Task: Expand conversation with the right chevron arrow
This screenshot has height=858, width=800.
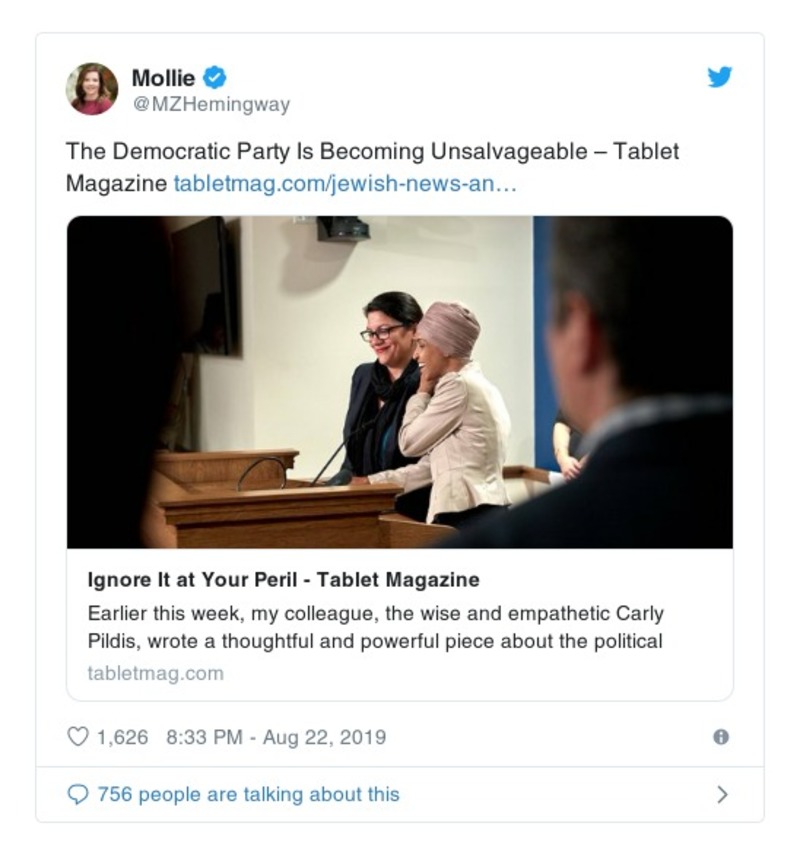Action: tap(722, 795)
